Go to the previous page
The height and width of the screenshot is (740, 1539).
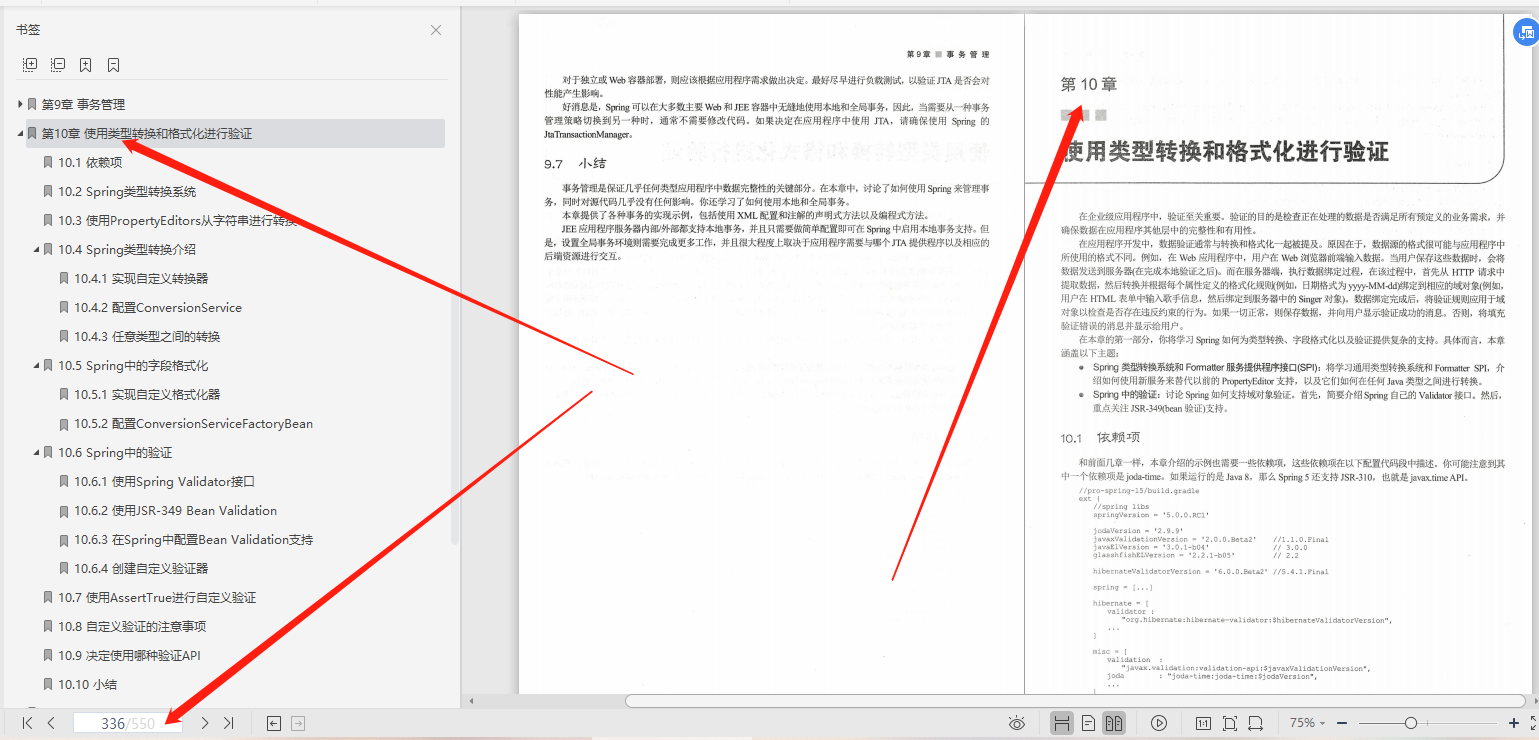51,723
